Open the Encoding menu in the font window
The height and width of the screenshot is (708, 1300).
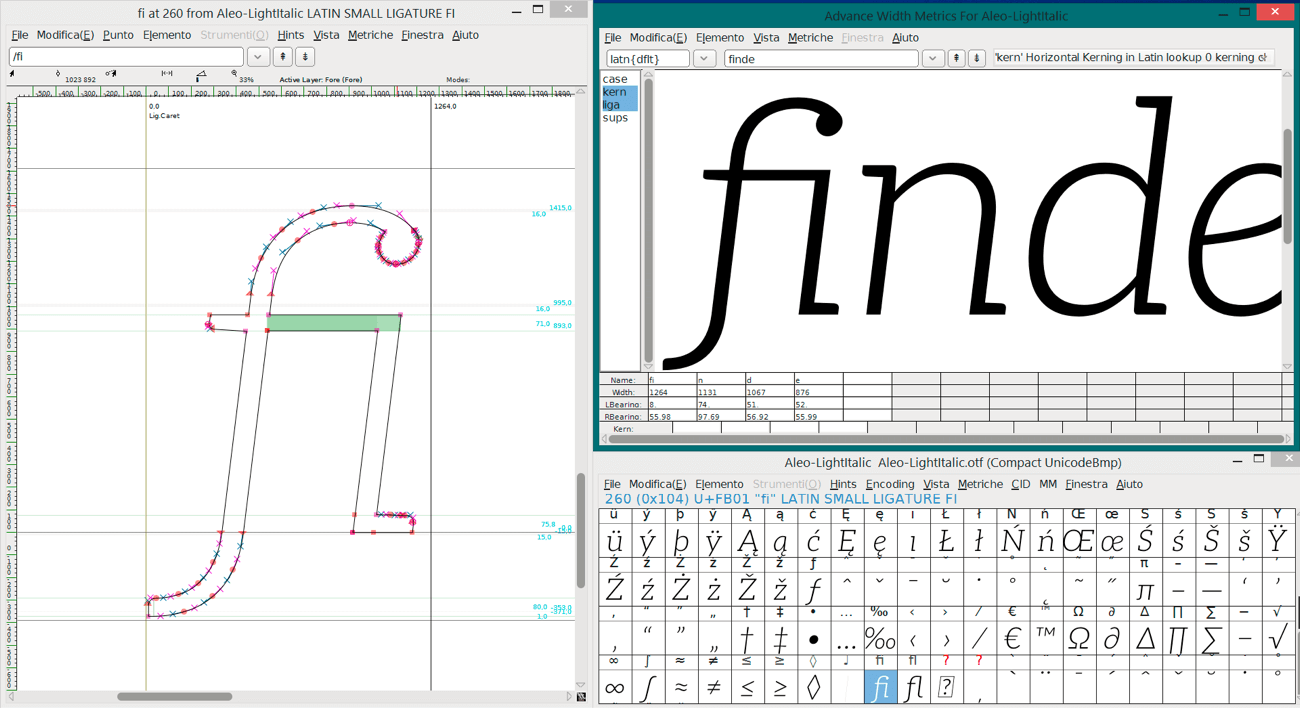click(889, 483)
